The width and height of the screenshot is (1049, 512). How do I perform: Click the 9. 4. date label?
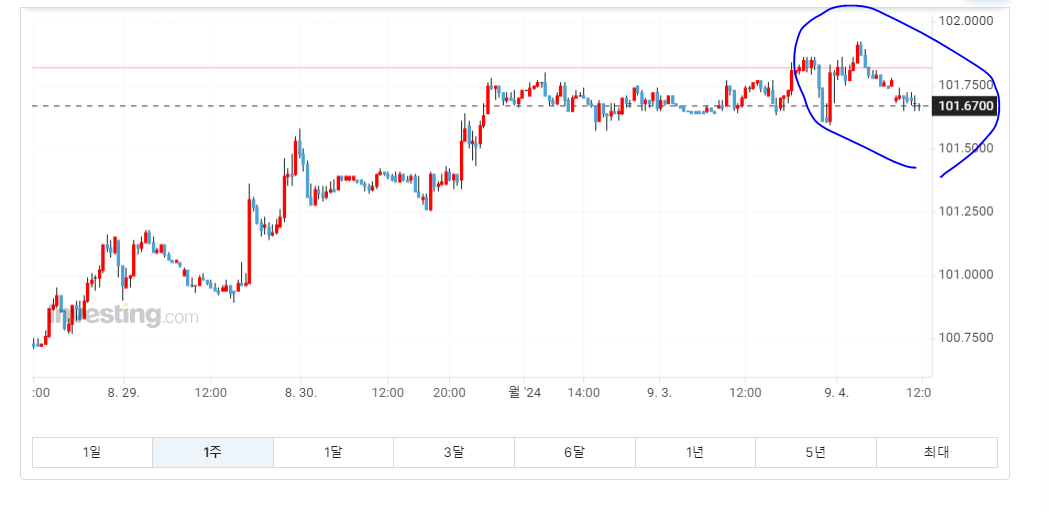tap(835, 393)
